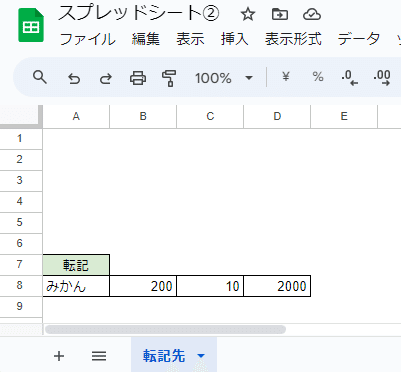The image size is (401, 372).
Task: Click the move to folder icon
Action: click(280, 14)
